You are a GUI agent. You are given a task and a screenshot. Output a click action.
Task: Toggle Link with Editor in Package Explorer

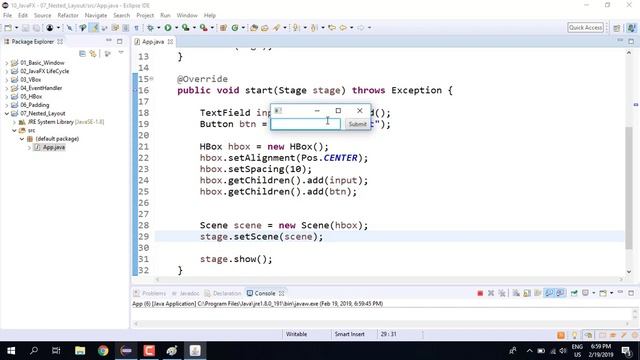pyautogui.click(x=93, y=53)
